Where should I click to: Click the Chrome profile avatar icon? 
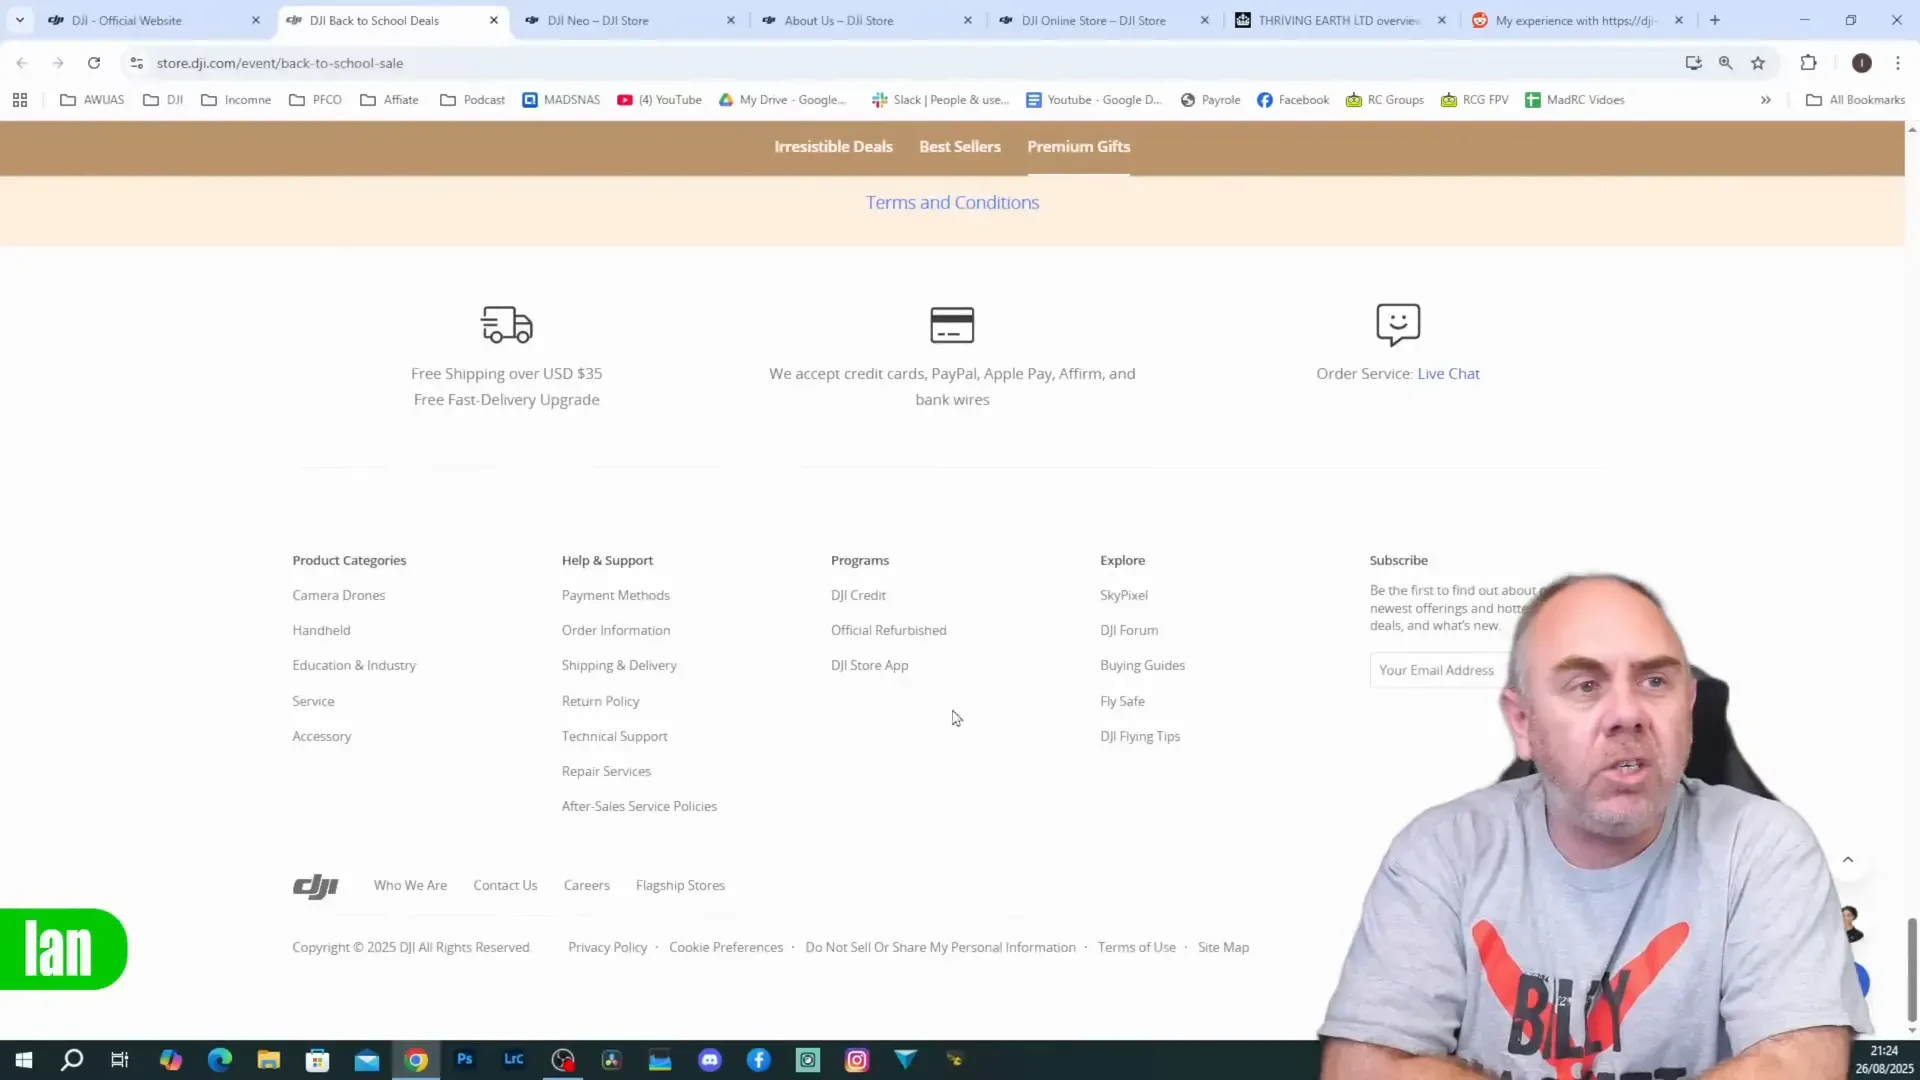[1862, 63]
